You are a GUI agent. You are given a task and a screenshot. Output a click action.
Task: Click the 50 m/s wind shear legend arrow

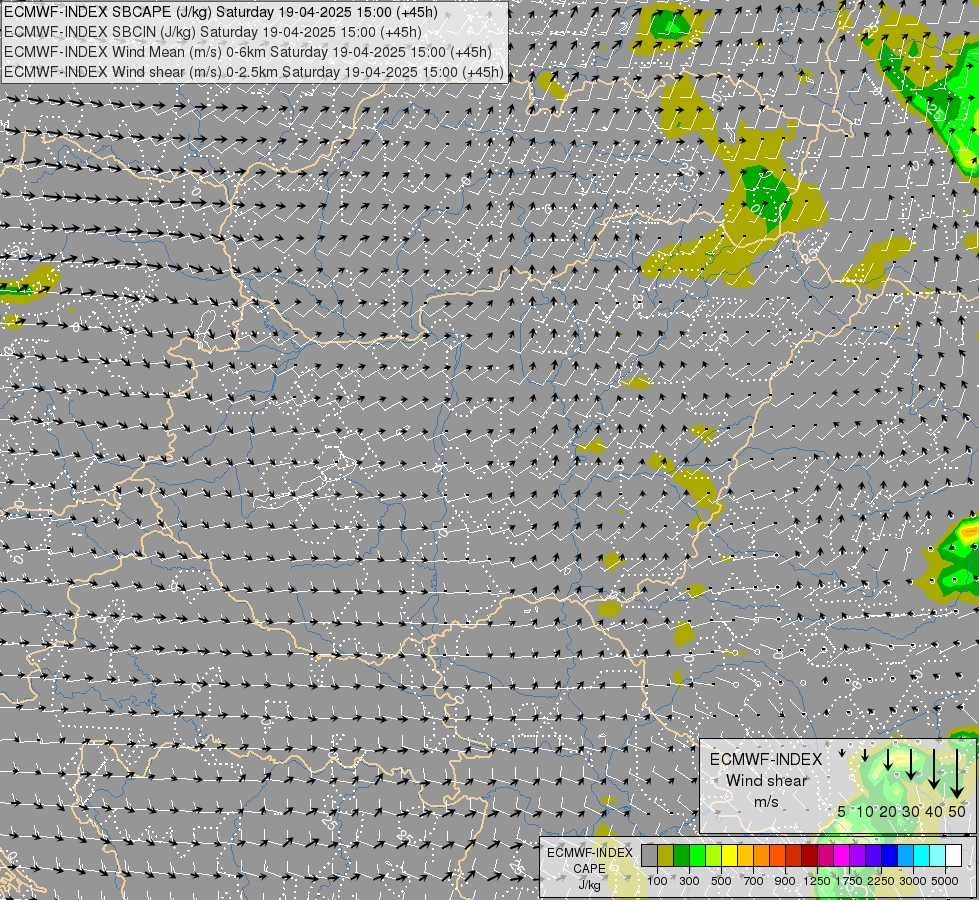[x=957, y=774]
